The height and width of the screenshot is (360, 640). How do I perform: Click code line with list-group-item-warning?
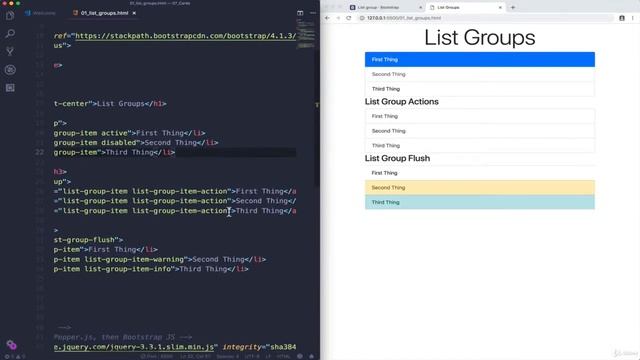tap(160, 259)
